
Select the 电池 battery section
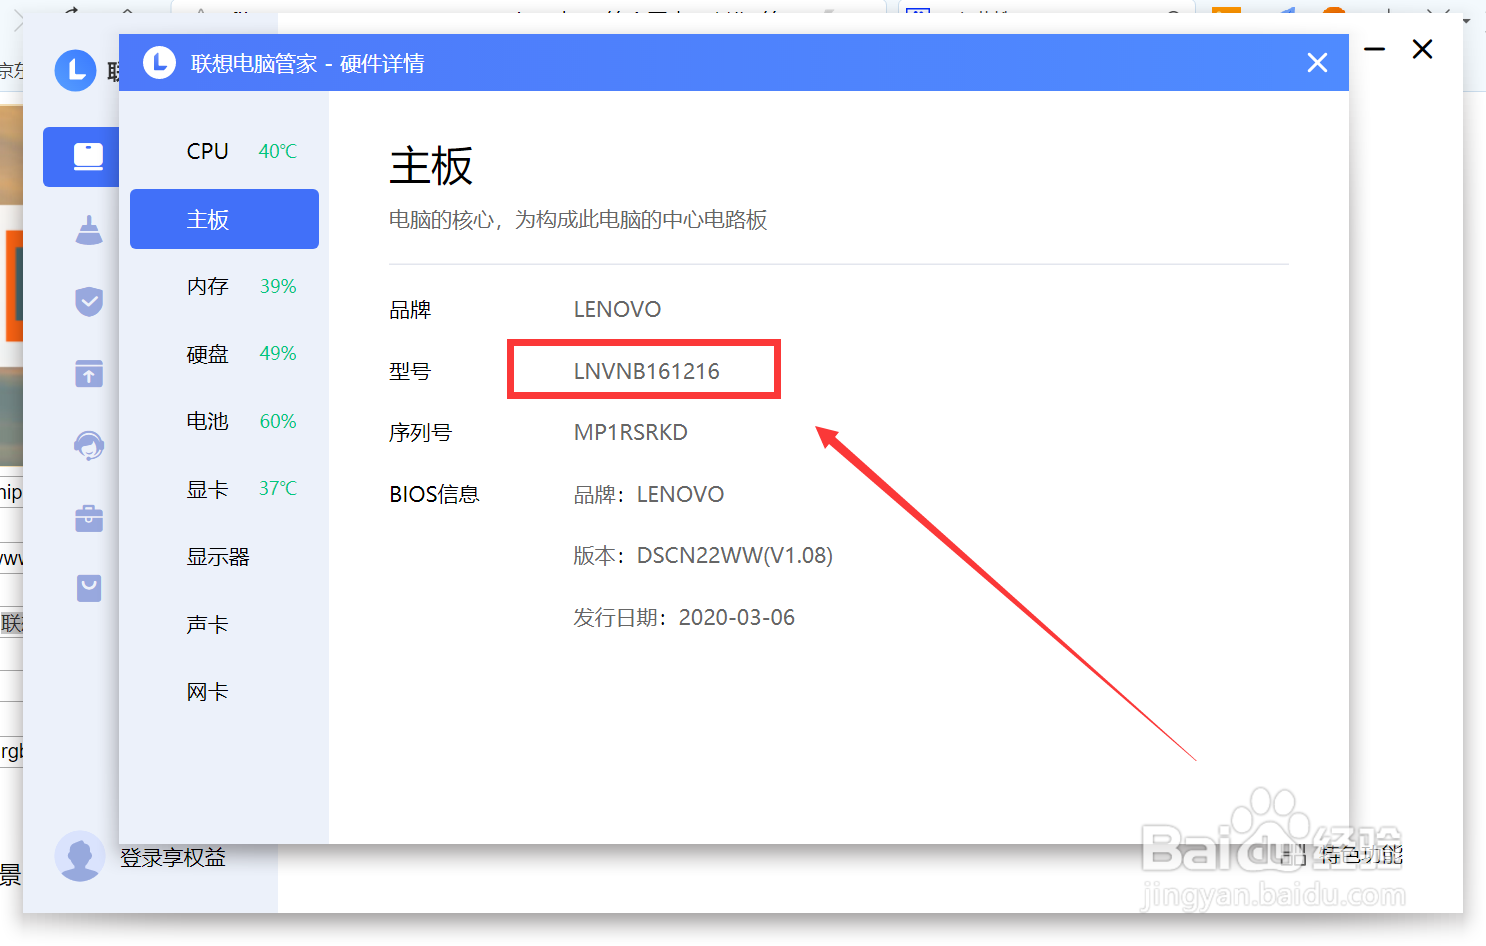207,421
